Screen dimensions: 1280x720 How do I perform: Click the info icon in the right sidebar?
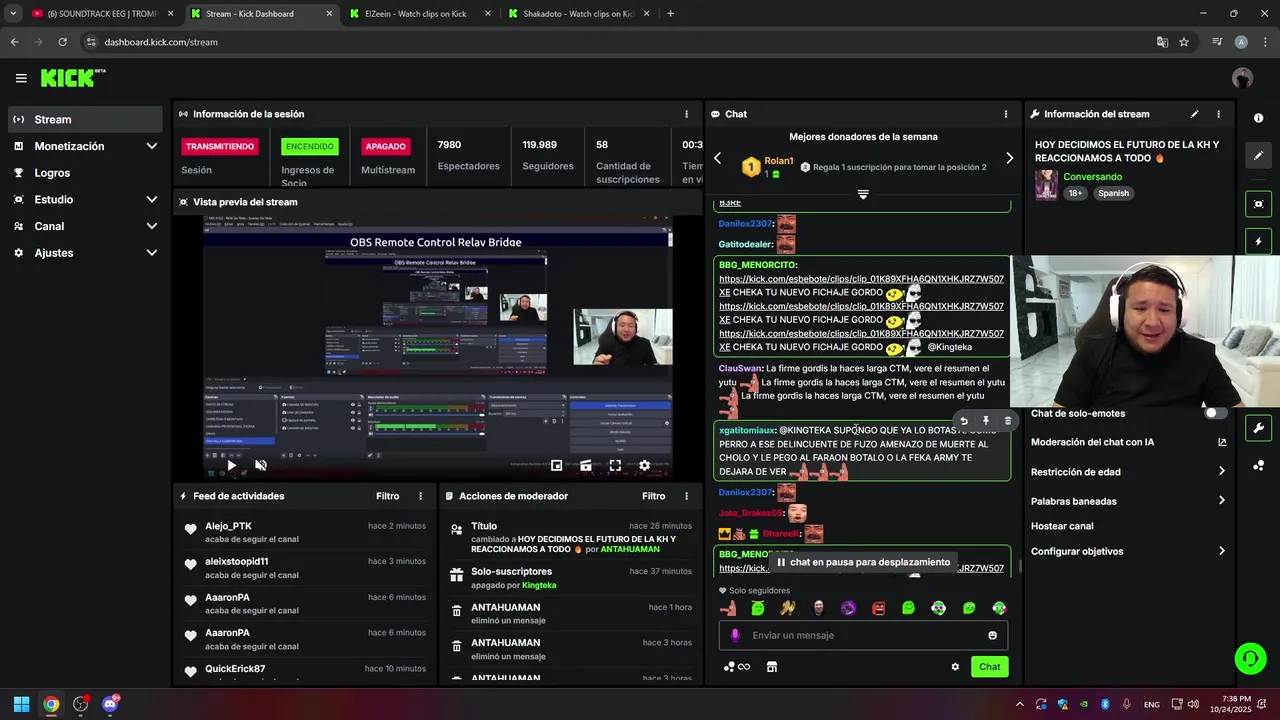coord(1258,118)
